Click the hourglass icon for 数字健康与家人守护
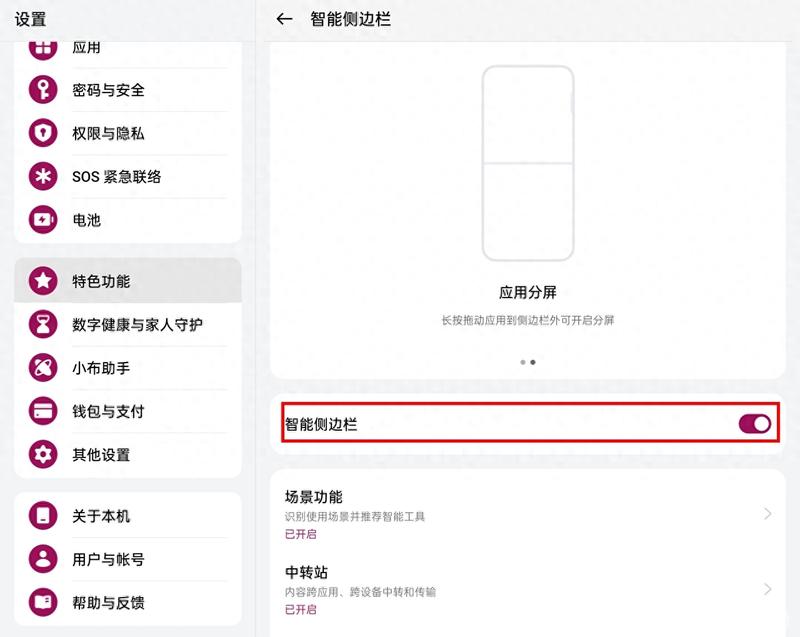This screenshot has width=800, height=637. coord(43,324)
